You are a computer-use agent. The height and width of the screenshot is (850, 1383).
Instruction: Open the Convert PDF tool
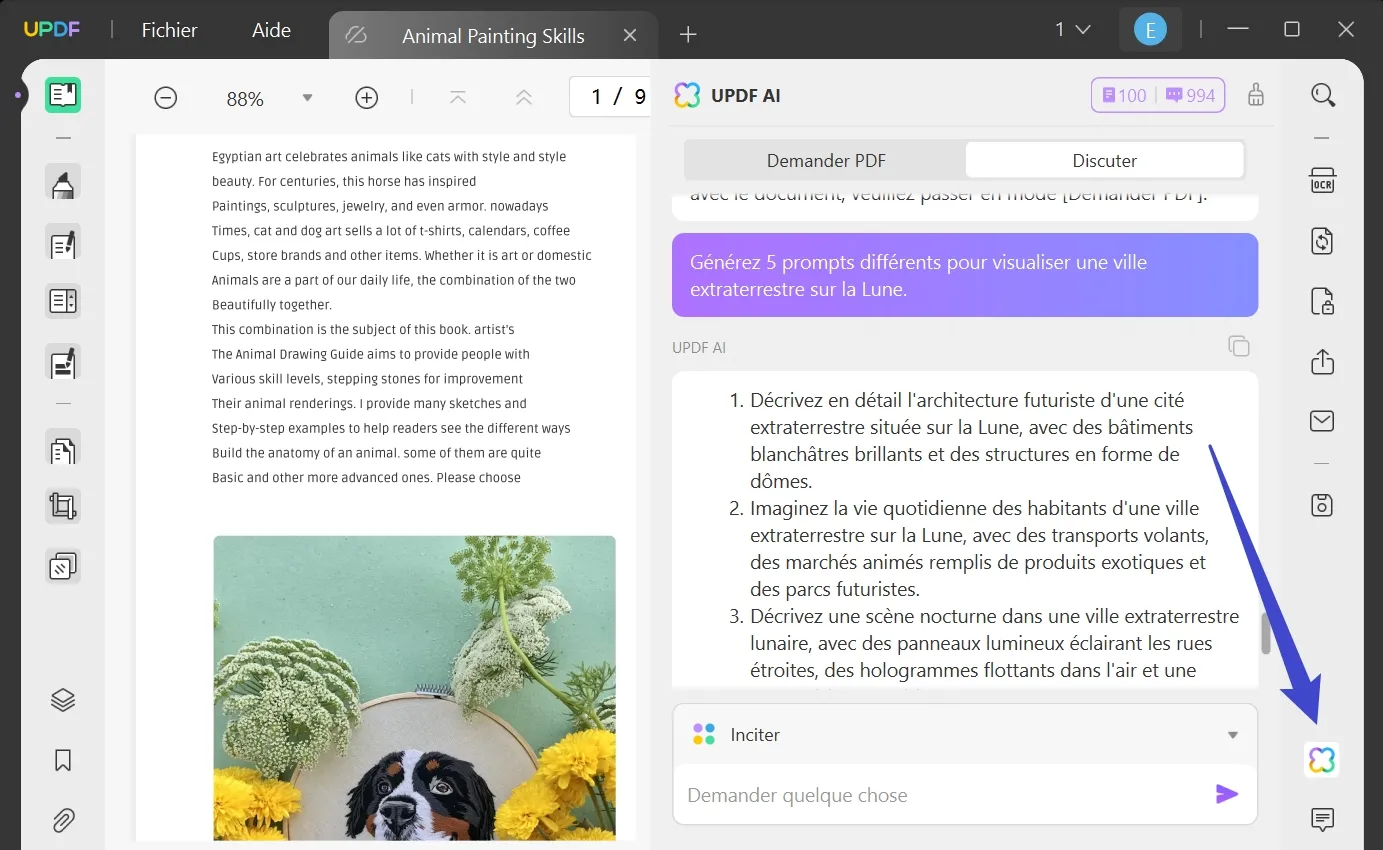pos(1323,241)
